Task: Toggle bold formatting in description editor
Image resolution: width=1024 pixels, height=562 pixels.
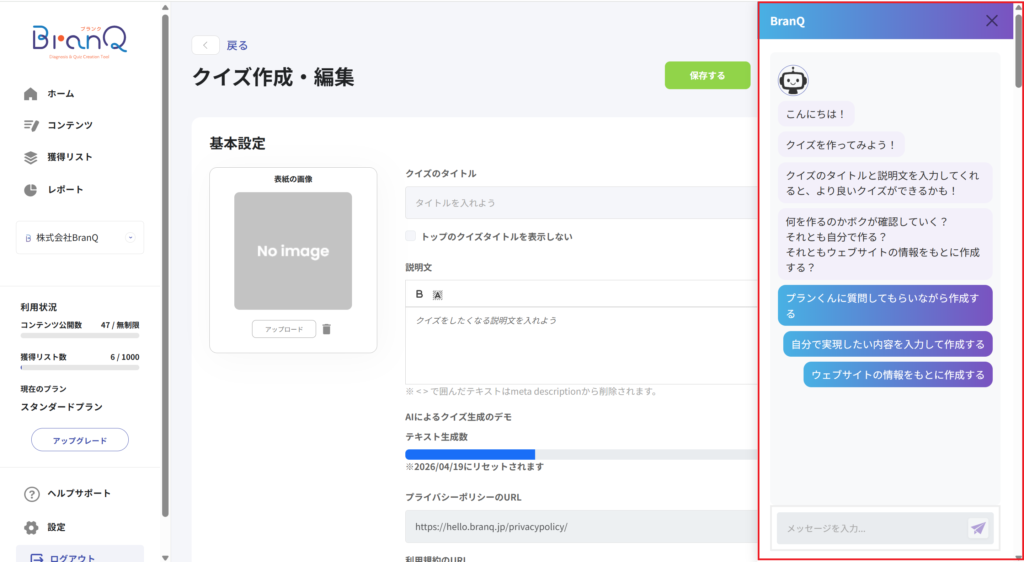Action: [x=419, y=294]
